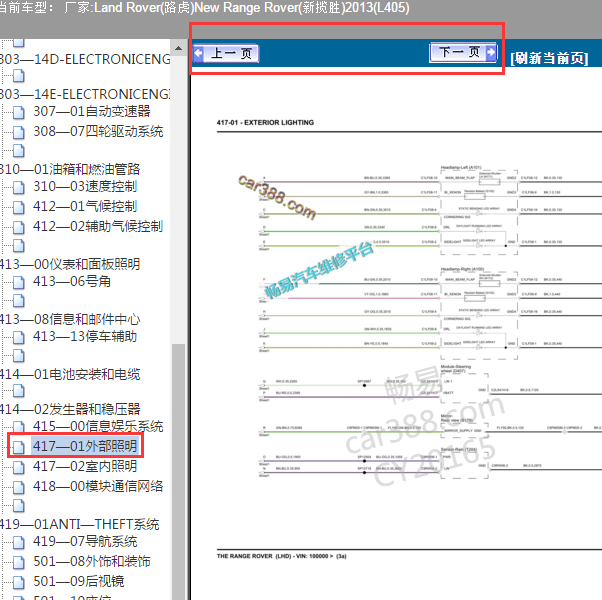This screenshot has height=600, width=602.
Task: Open 310—03速度控制 tree entry
Action: coord(85,186)
